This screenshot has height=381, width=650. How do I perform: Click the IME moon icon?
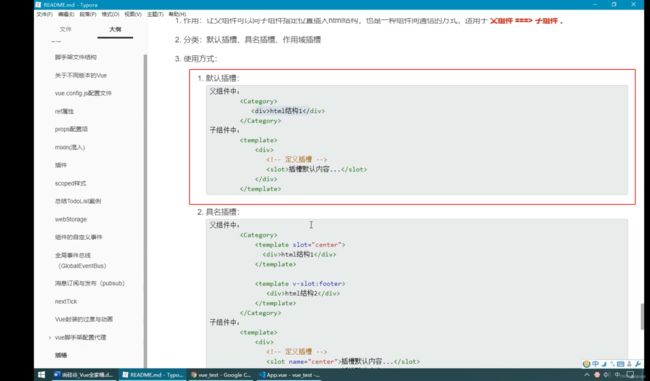604,364
